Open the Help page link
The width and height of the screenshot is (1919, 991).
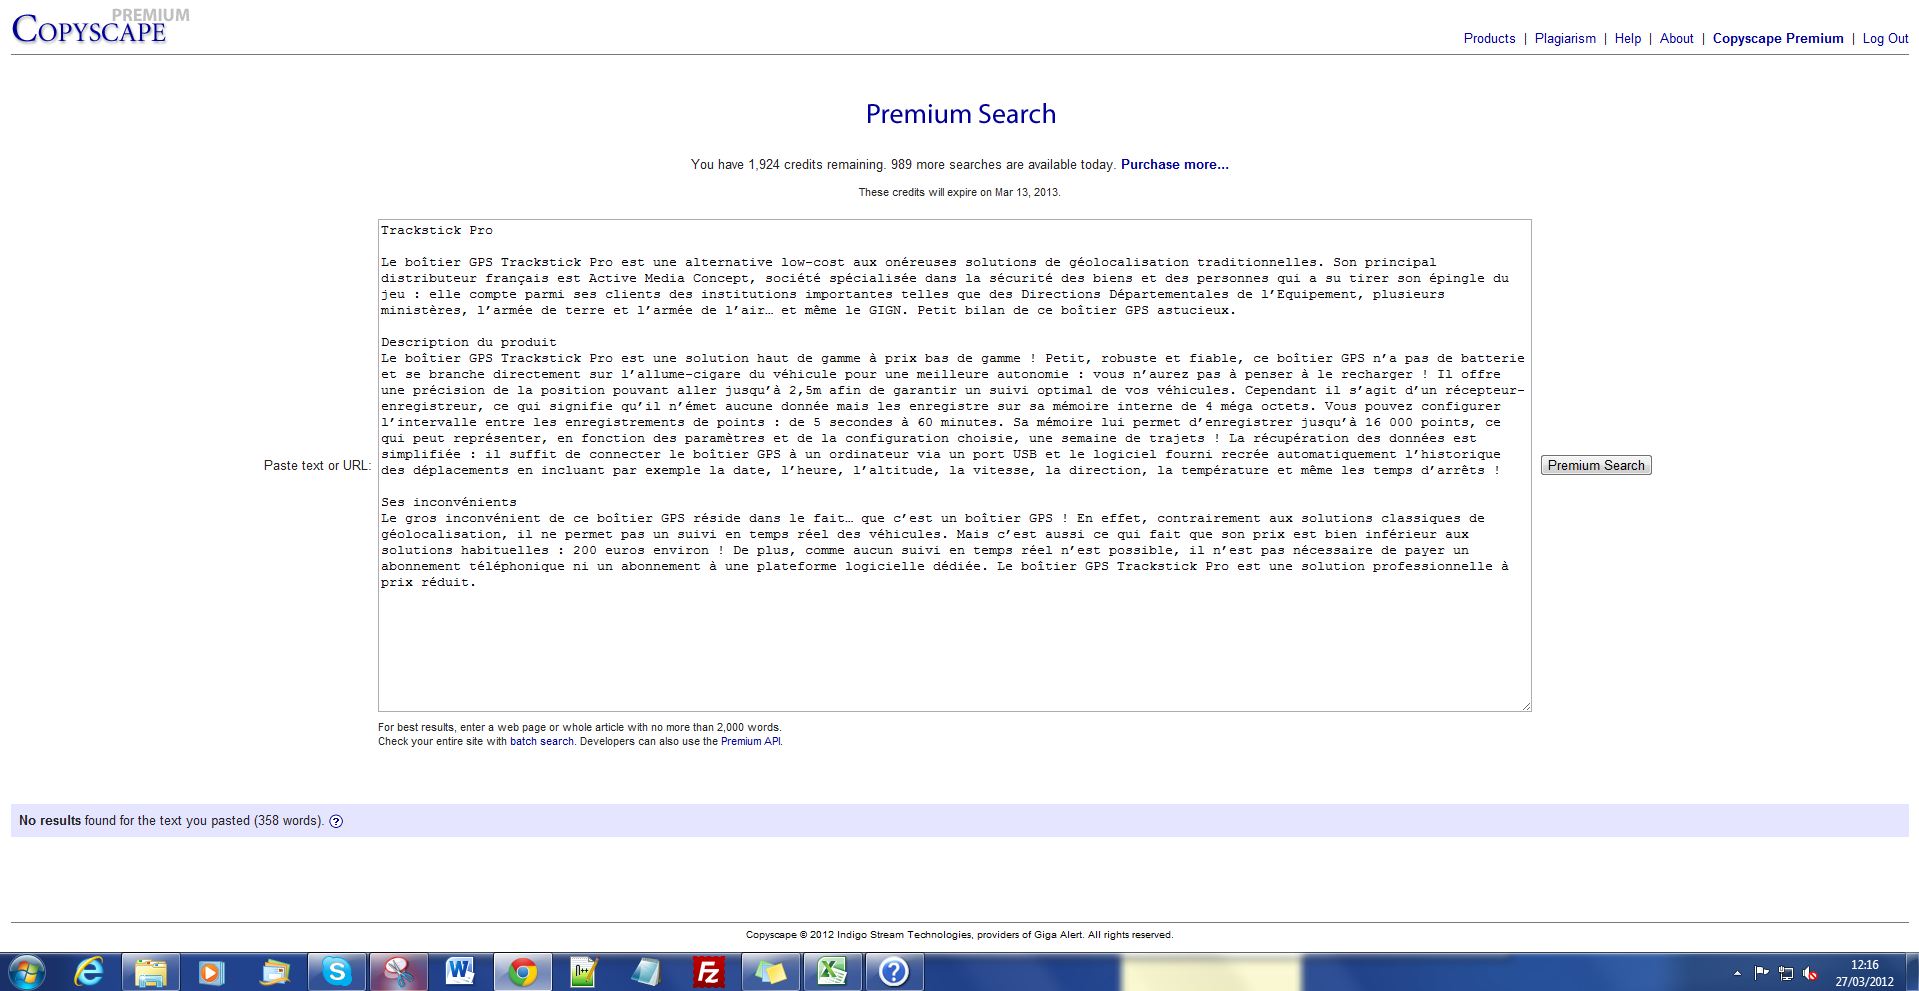click(x=1627, y=38)
